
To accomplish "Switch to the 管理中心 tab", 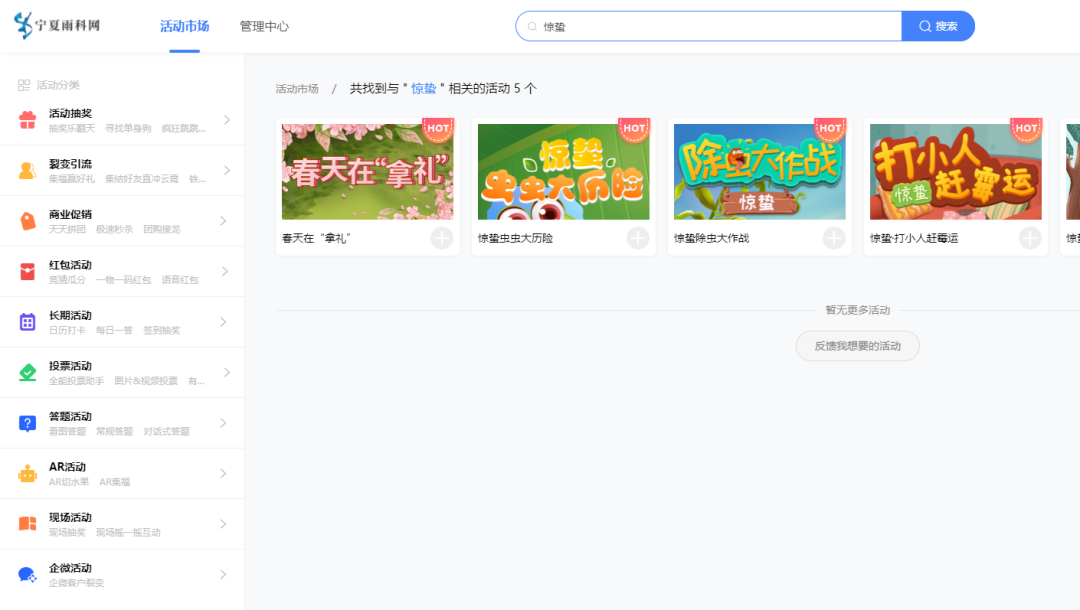I will [x=264, y=27].
